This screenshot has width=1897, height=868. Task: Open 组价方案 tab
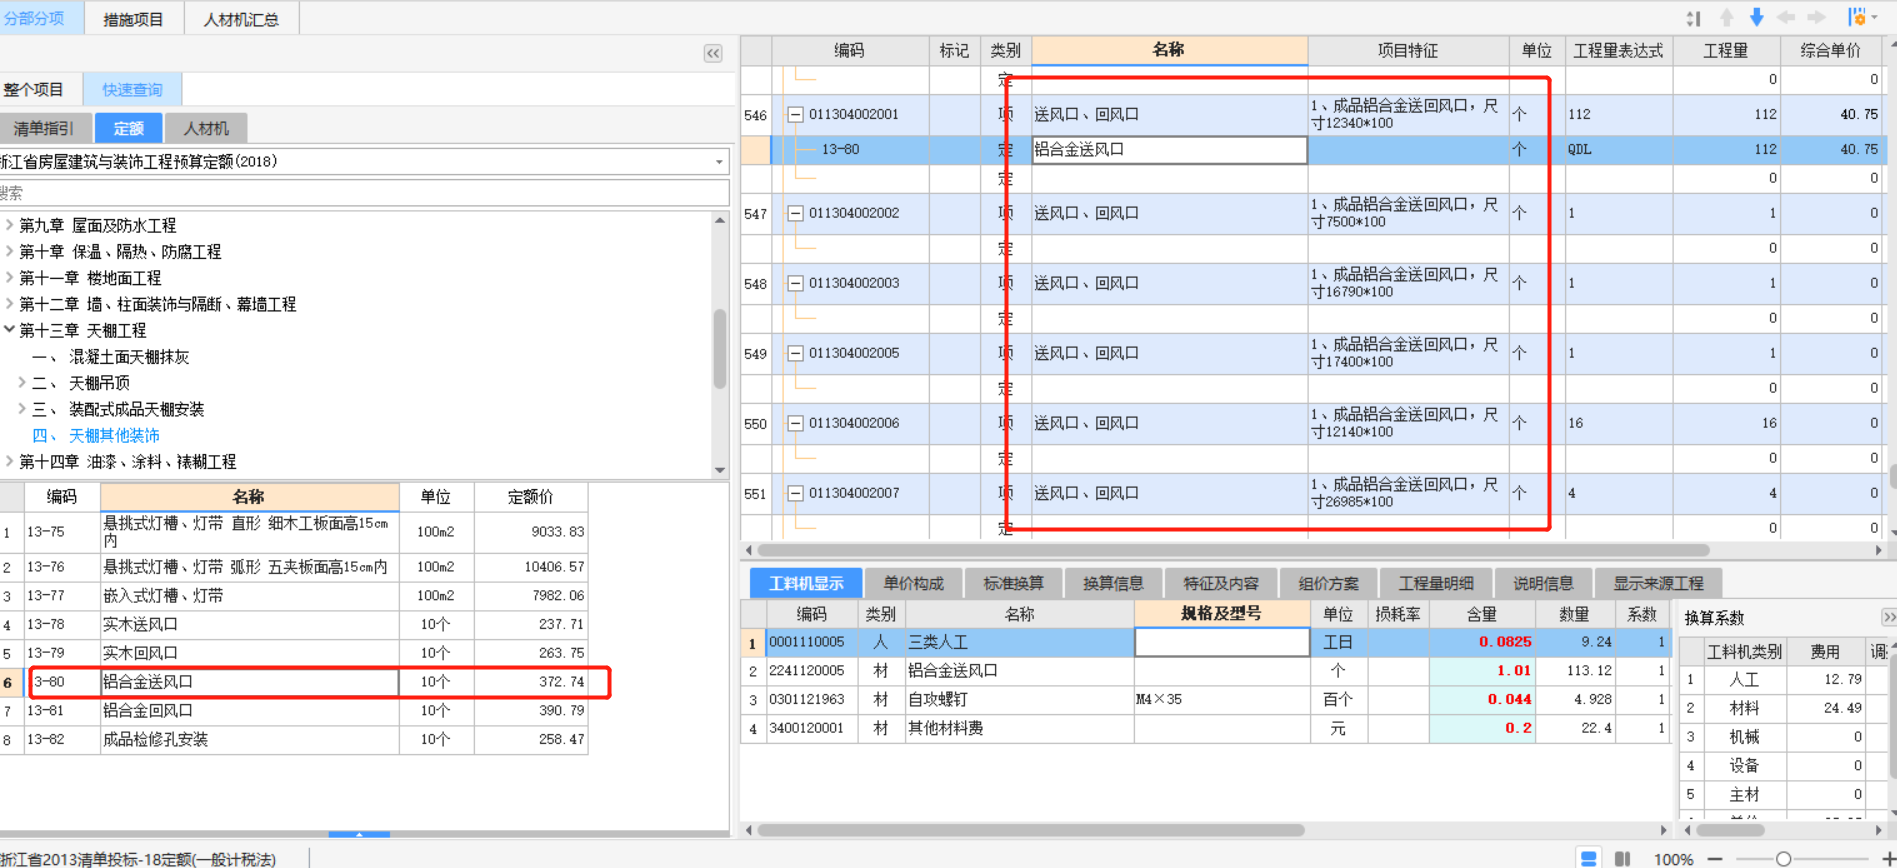click(1328, 583)
